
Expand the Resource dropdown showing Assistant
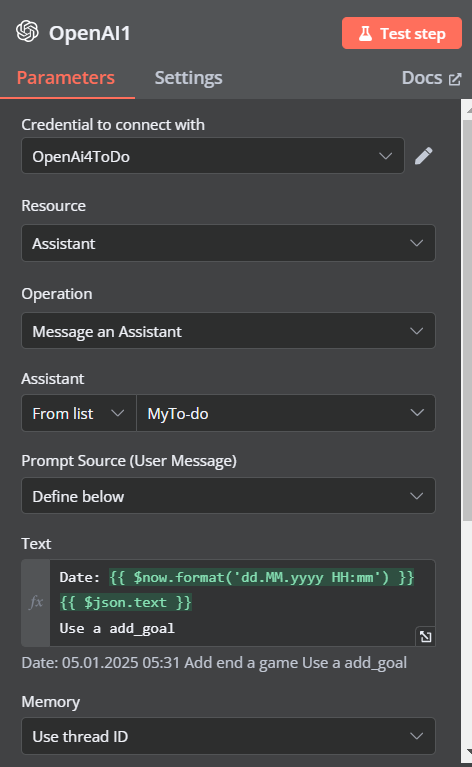click(228, 243)
